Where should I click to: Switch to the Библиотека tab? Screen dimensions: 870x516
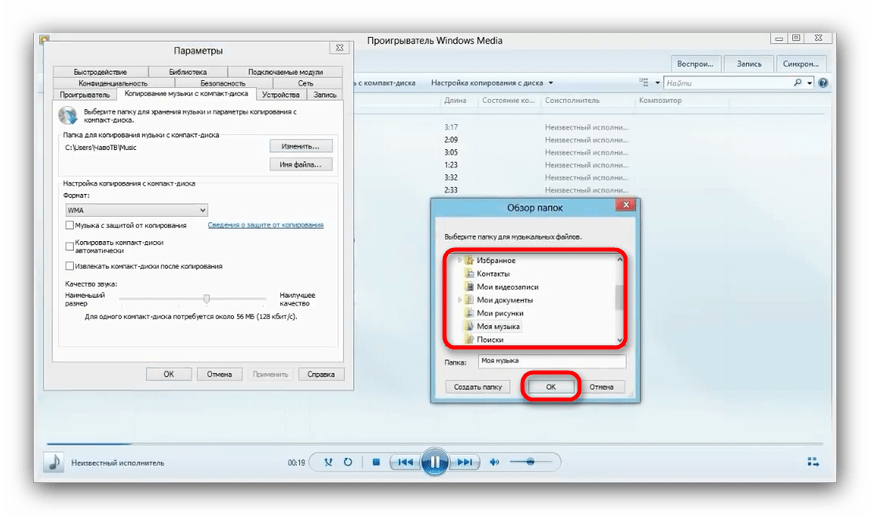click(x=188, y=72)
